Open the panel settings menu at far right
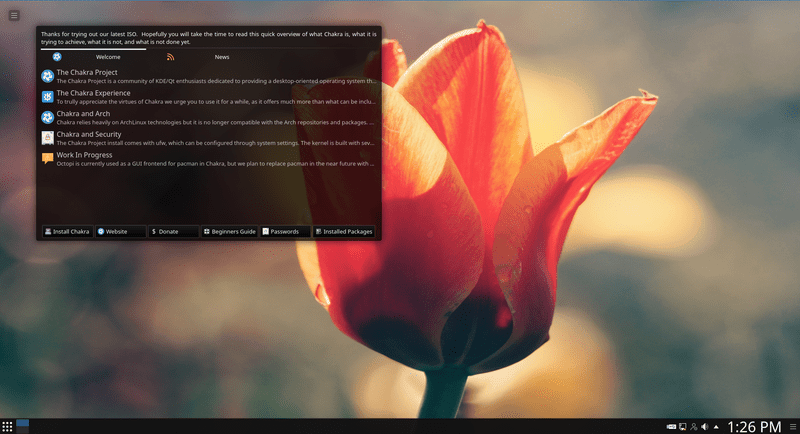This screenshot has height=434, width=800. (792, 427)
